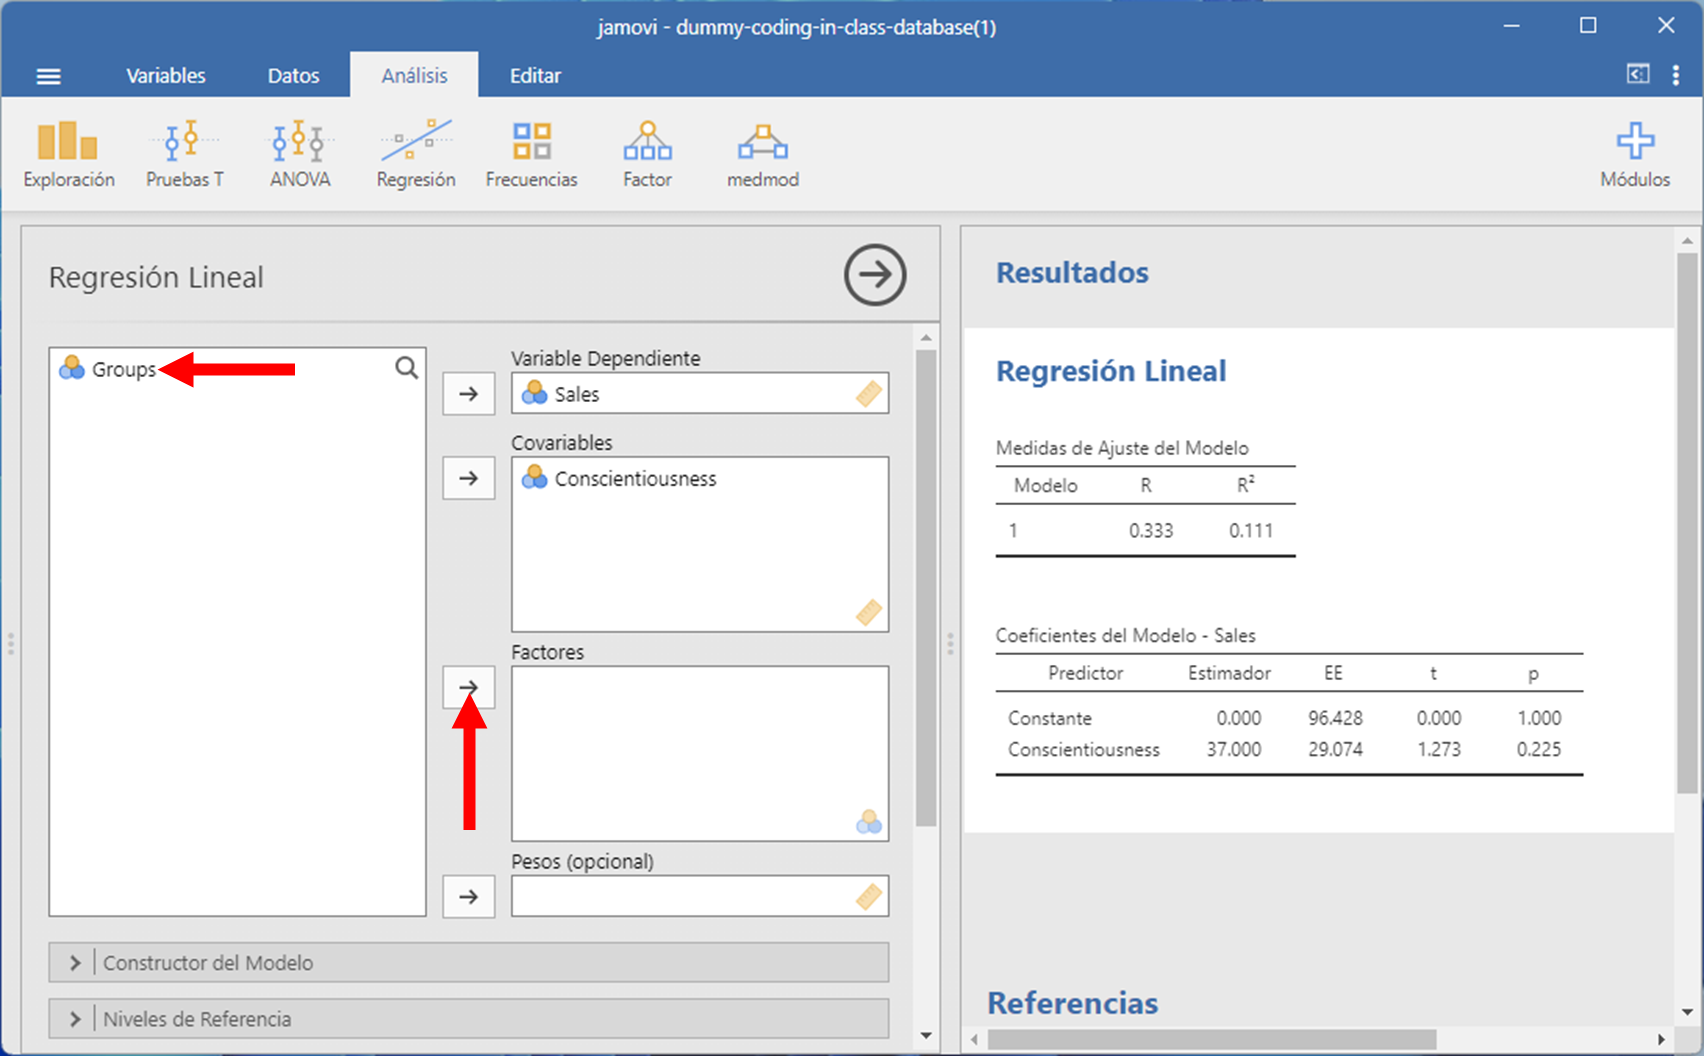
Task: Open the Pruebas T analysis menu
Action: click(x=184, y=154)
